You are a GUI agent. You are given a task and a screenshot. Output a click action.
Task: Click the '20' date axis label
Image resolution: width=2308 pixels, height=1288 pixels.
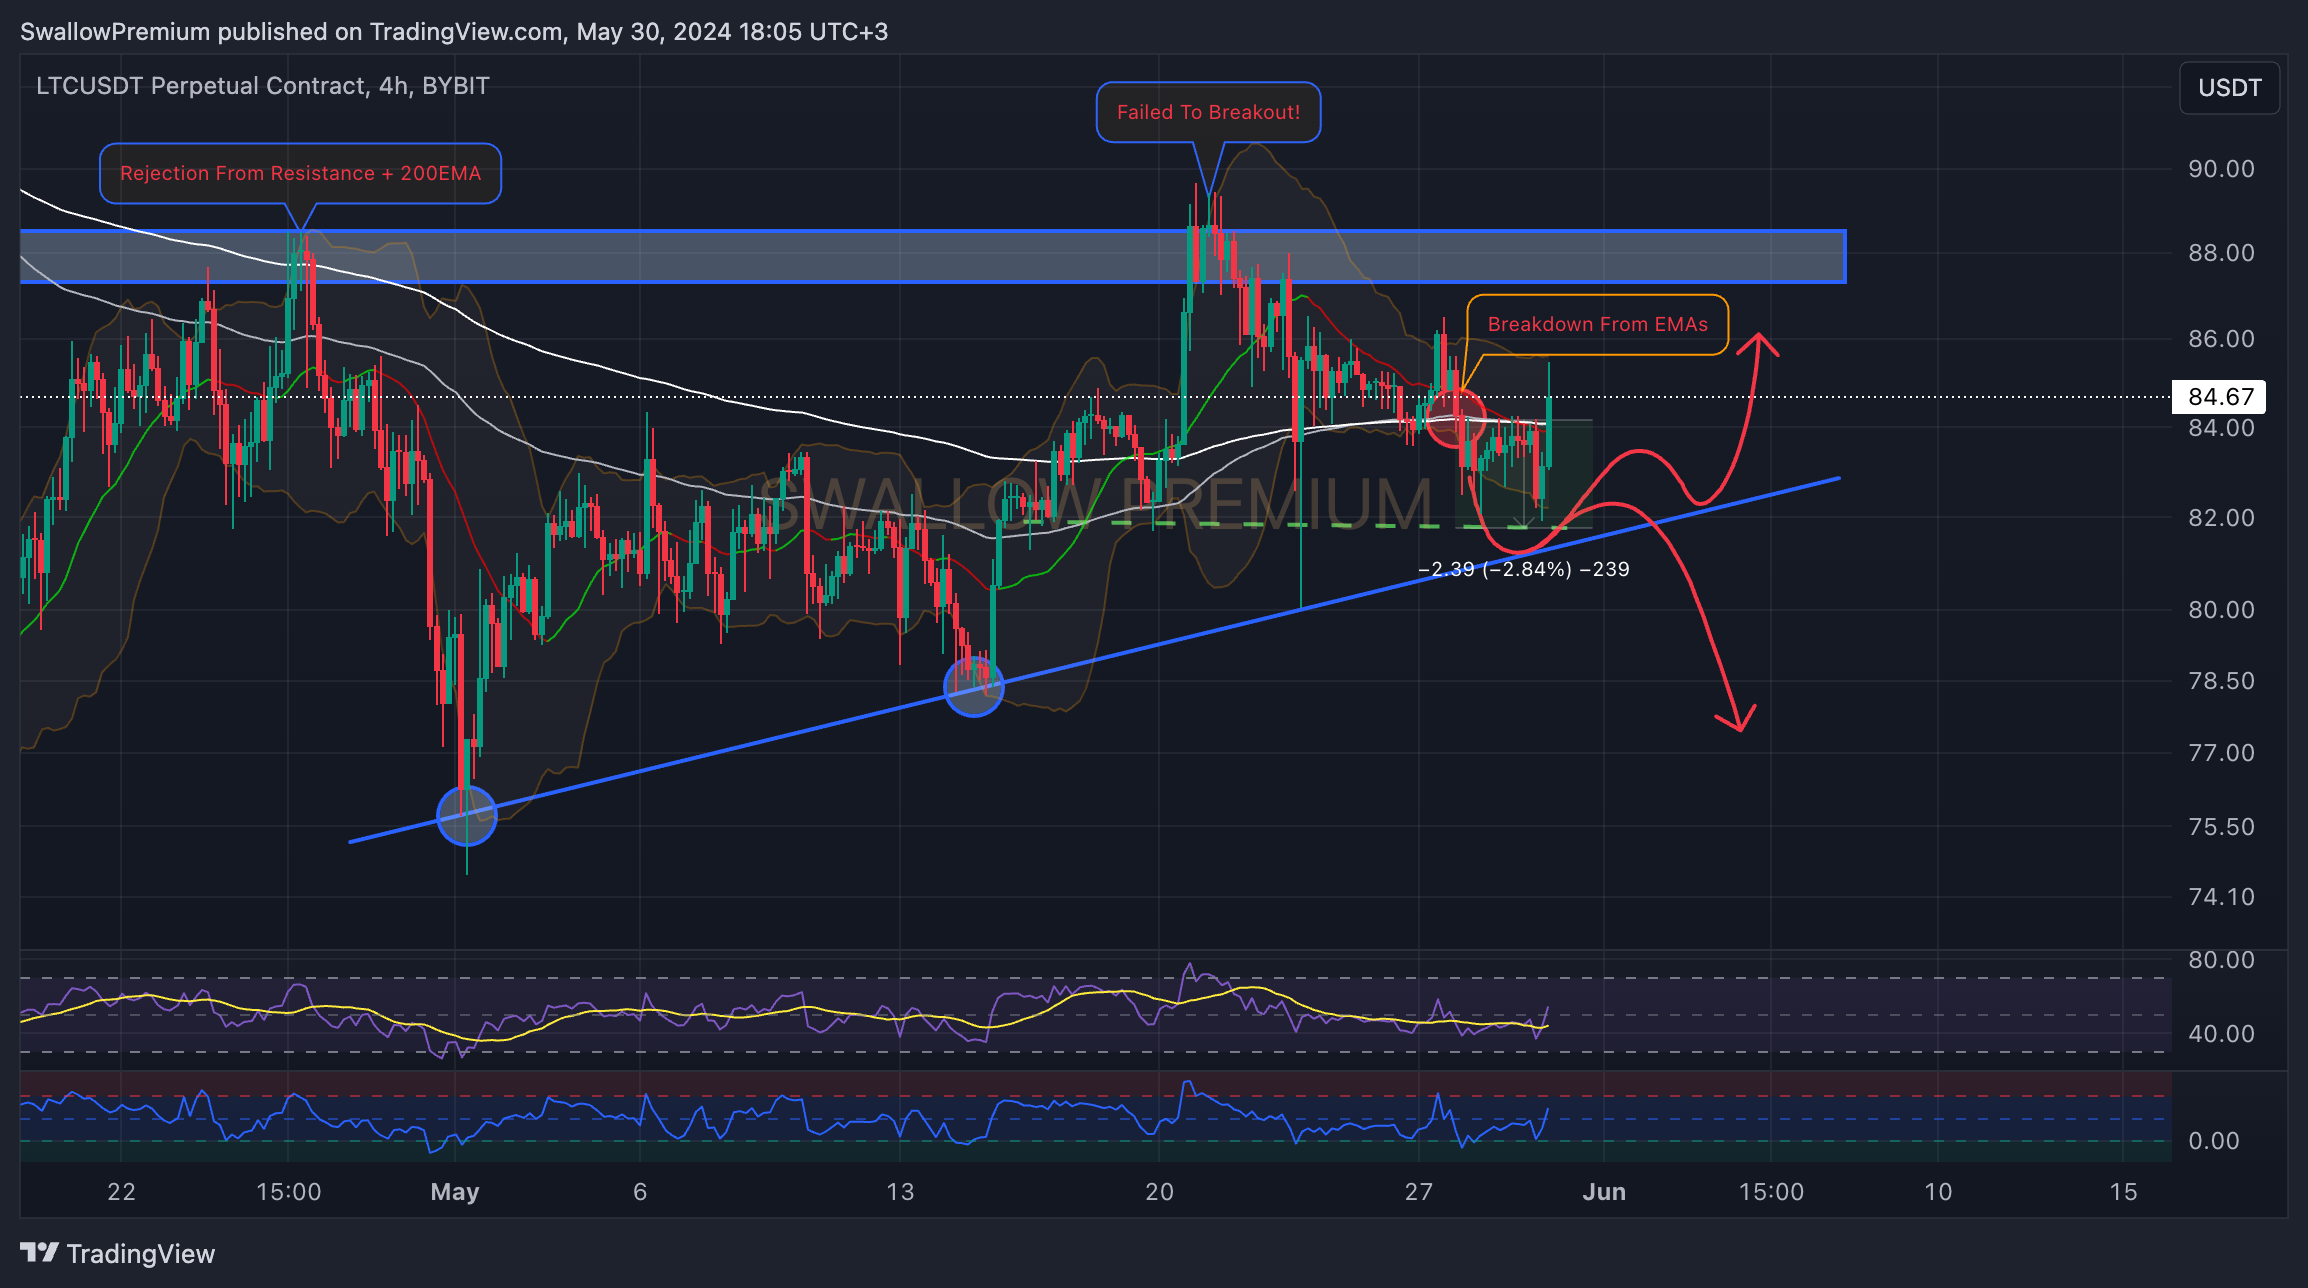click(1159, 1192)
